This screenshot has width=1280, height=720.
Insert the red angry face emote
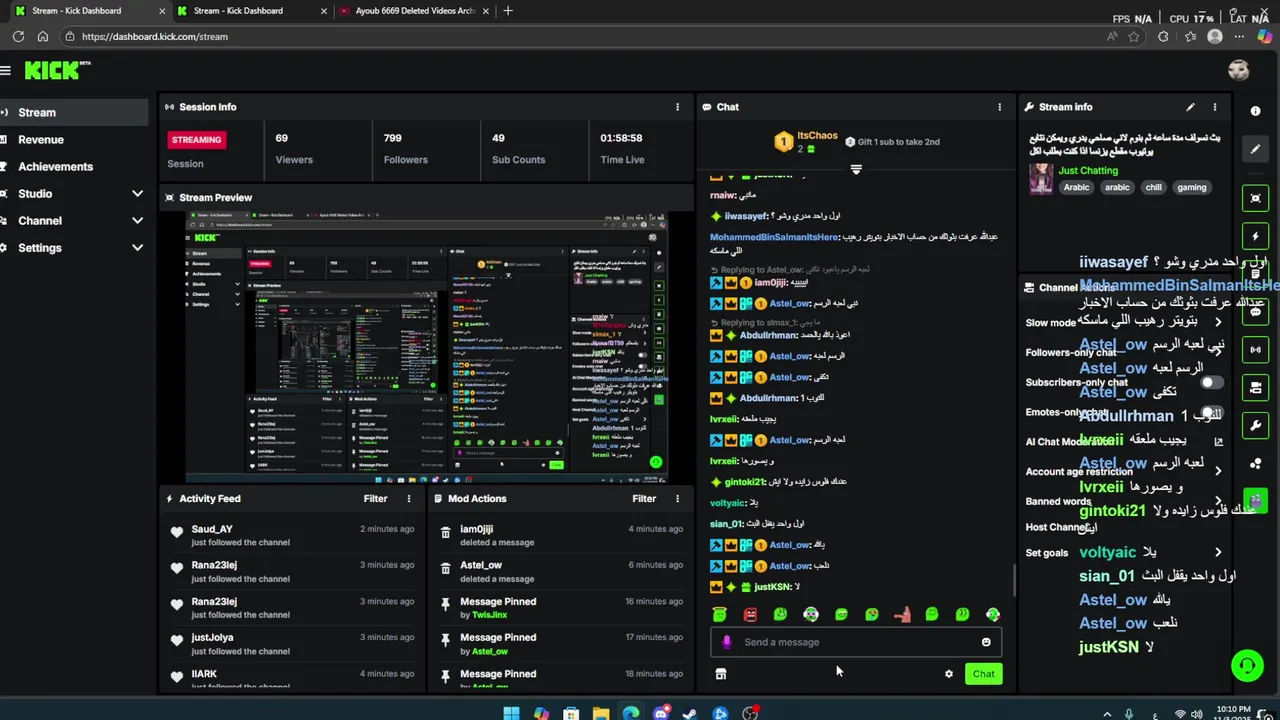point(750,615)
